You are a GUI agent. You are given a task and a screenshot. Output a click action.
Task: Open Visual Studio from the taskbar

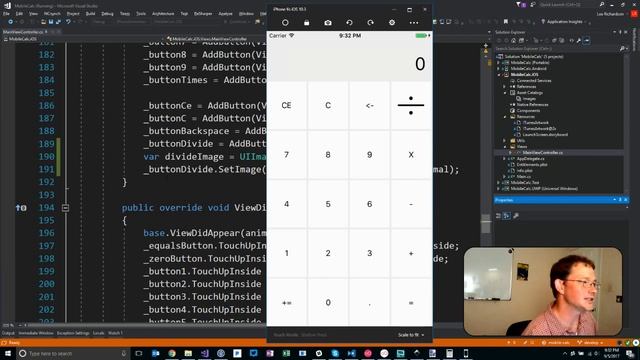tap(204, 353)
